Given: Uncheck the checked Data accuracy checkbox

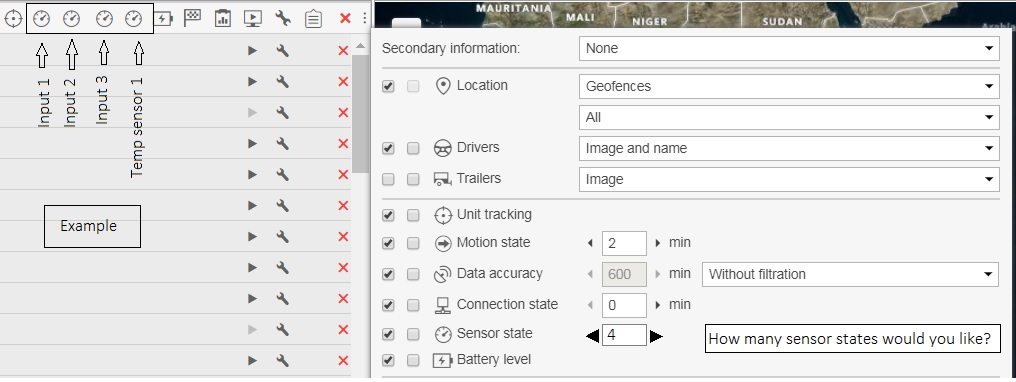Looking at the screenshot, I should point(388,275).
